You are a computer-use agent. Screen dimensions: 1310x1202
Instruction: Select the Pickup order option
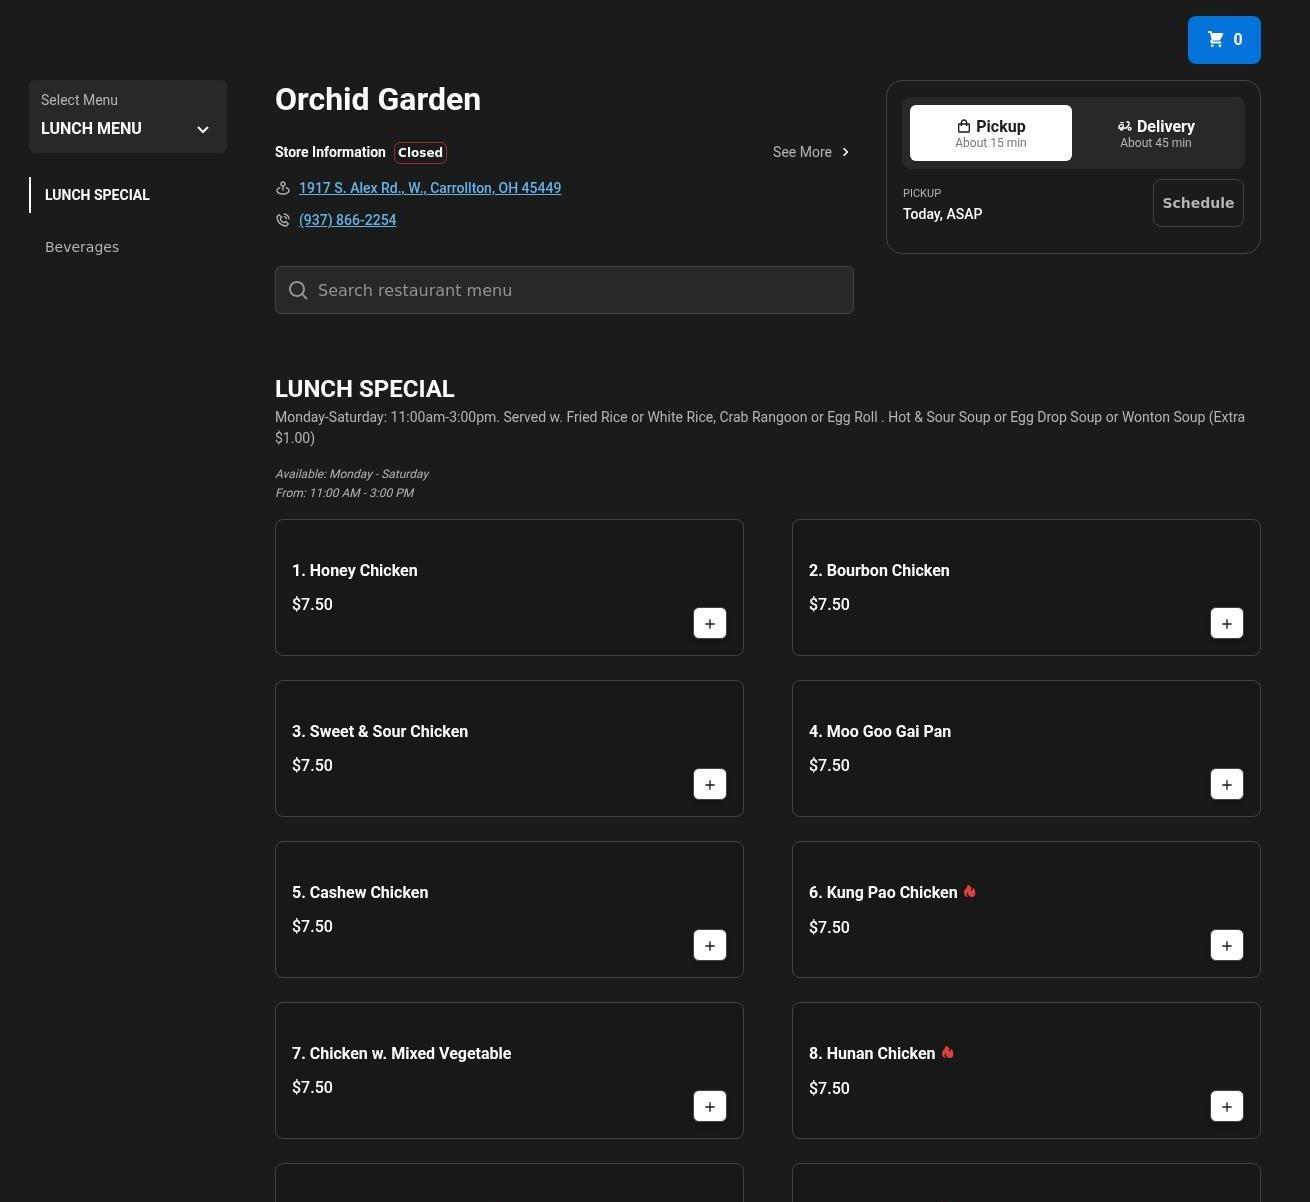tap(990, 133)
